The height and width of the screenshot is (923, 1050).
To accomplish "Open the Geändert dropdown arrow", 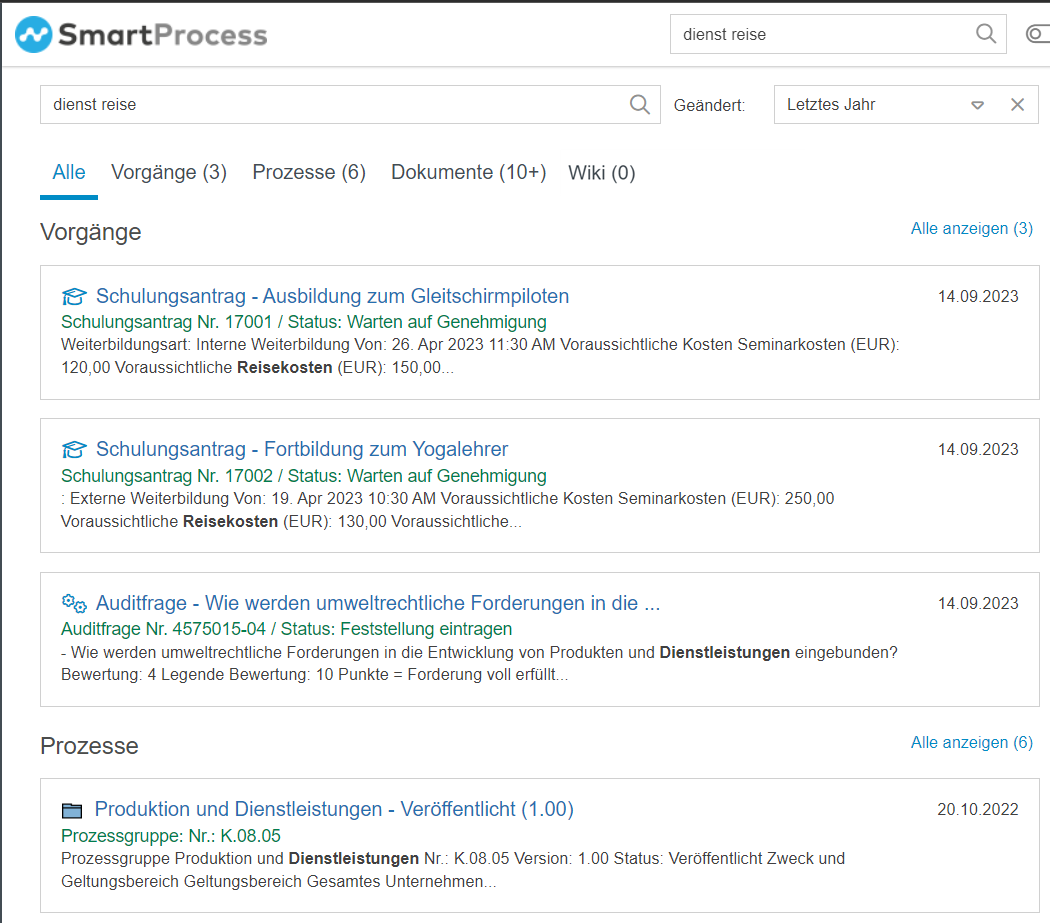I will 978,105.
